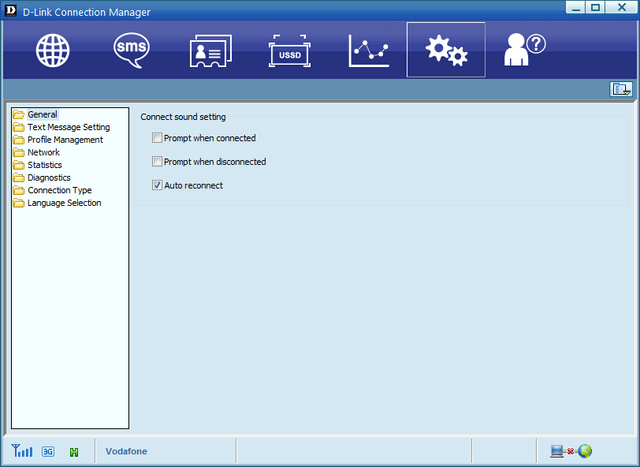
Task: Select the Settings gears icon
Action: coord(446,50)
